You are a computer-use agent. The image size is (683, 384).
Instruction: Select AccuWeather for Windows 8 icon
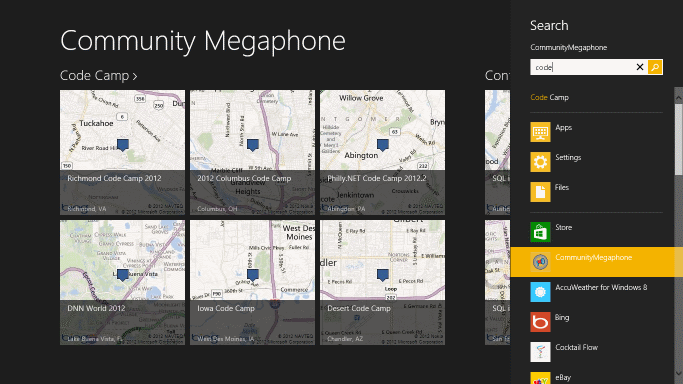point(540,292)
